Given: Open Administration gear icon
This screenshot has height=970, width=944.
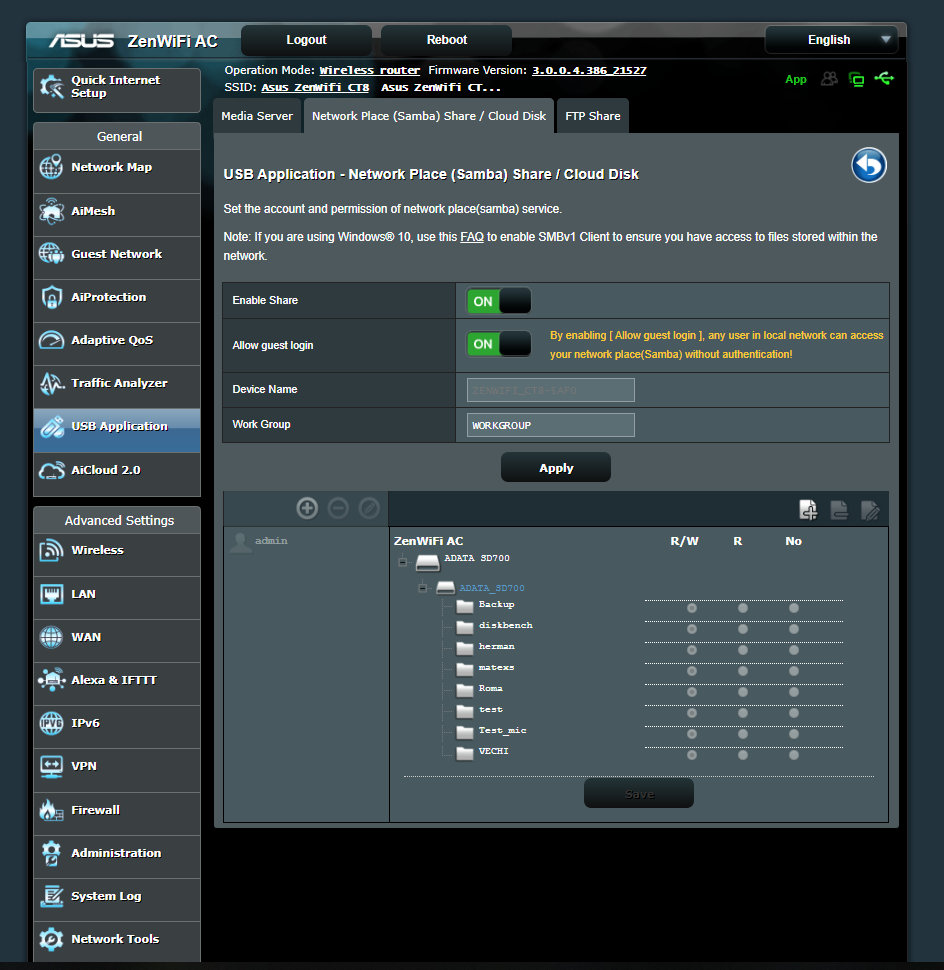Looking at the screenshot, I should pyautogui.click(x=51, y=853).
